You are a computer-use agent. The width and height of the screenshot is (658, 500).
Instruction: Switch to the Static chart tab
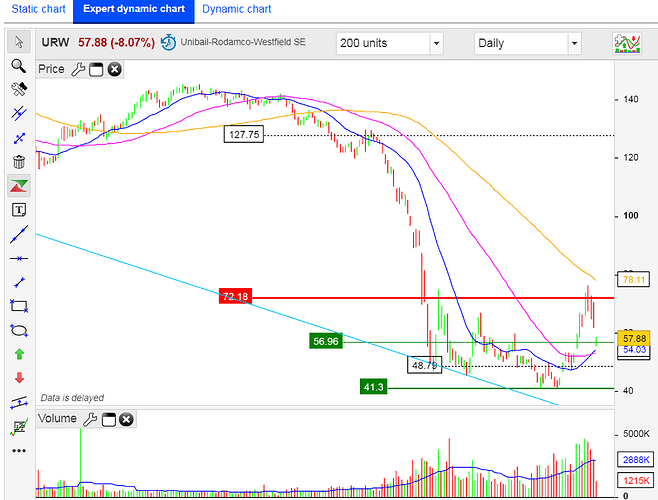(x=36, y=9)
